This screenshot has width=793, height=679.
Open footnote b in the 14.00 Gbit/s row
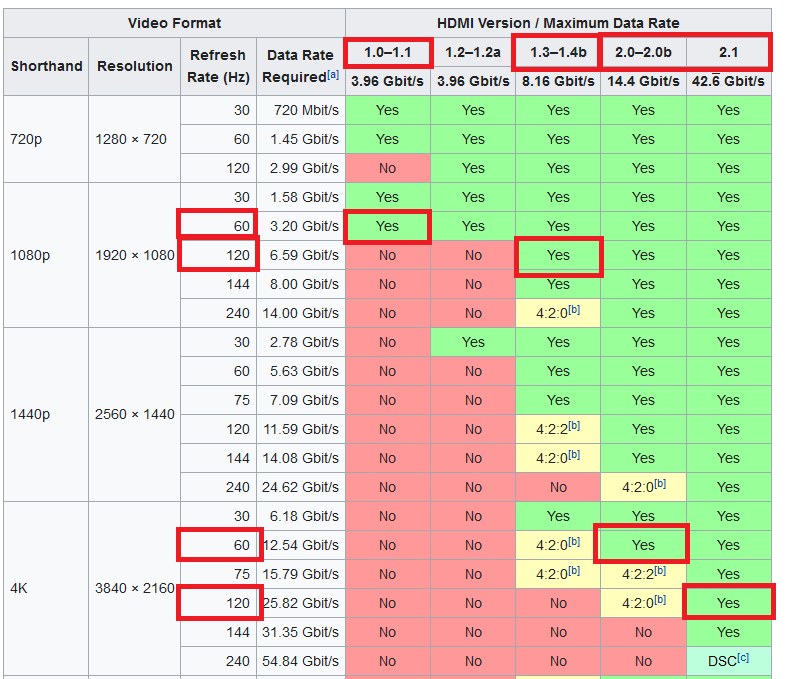[574, 309]
